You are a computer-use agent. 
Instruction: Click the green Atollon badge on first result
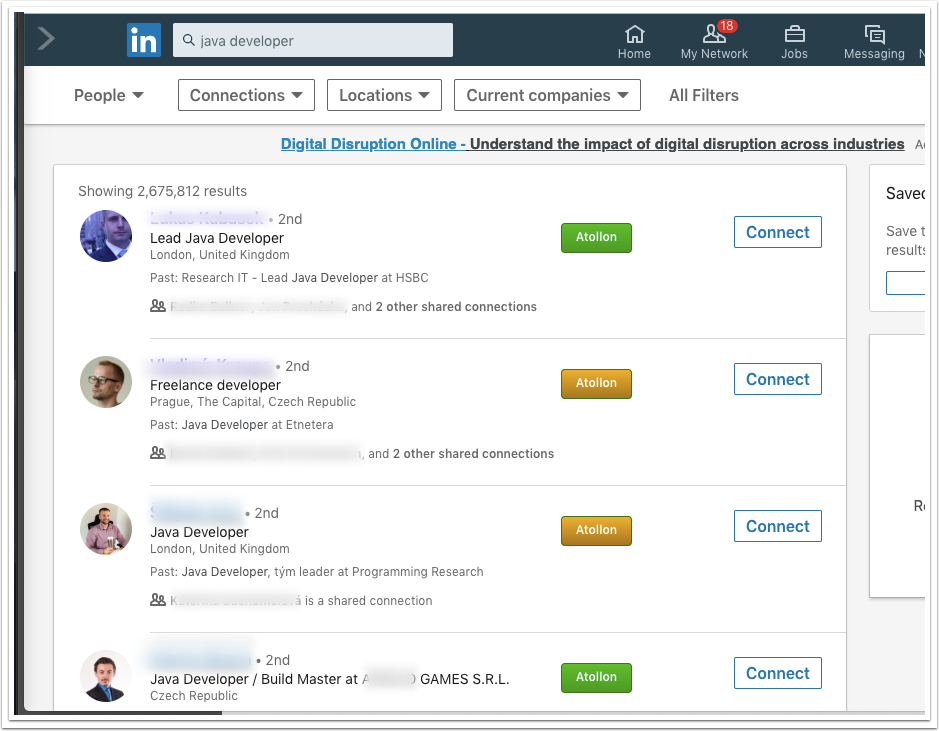pyautogui.click(x=596, y=238)
